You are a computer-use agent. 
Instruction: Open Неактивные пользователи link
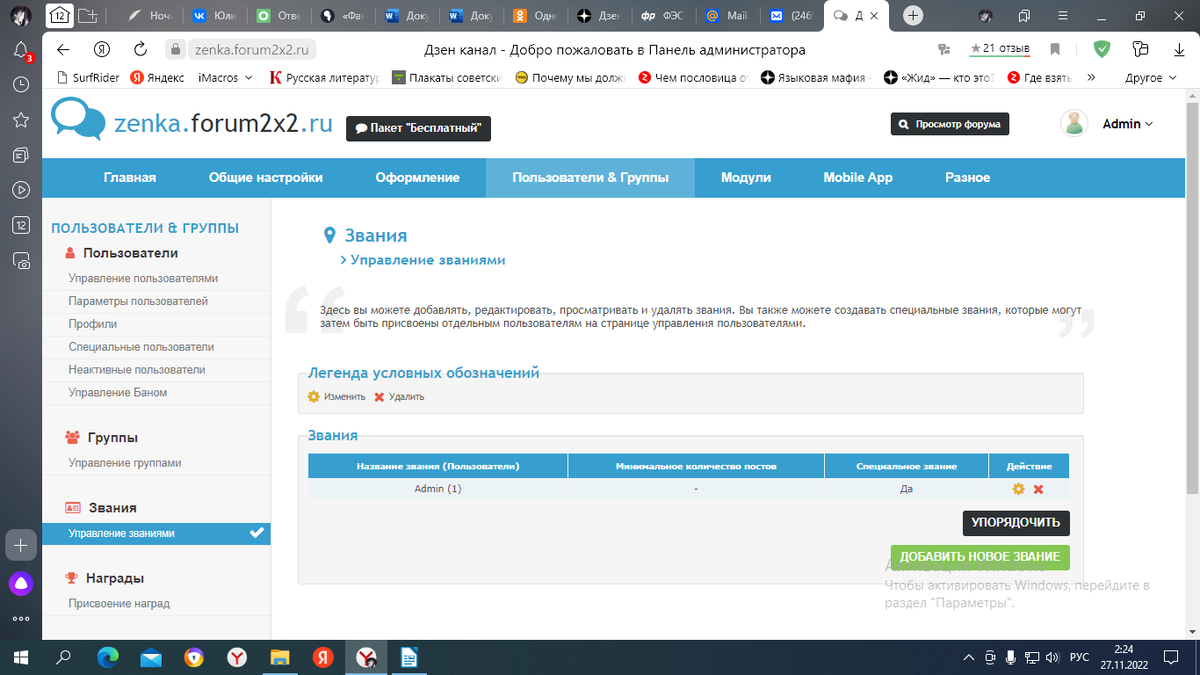(x=137, y=369)
